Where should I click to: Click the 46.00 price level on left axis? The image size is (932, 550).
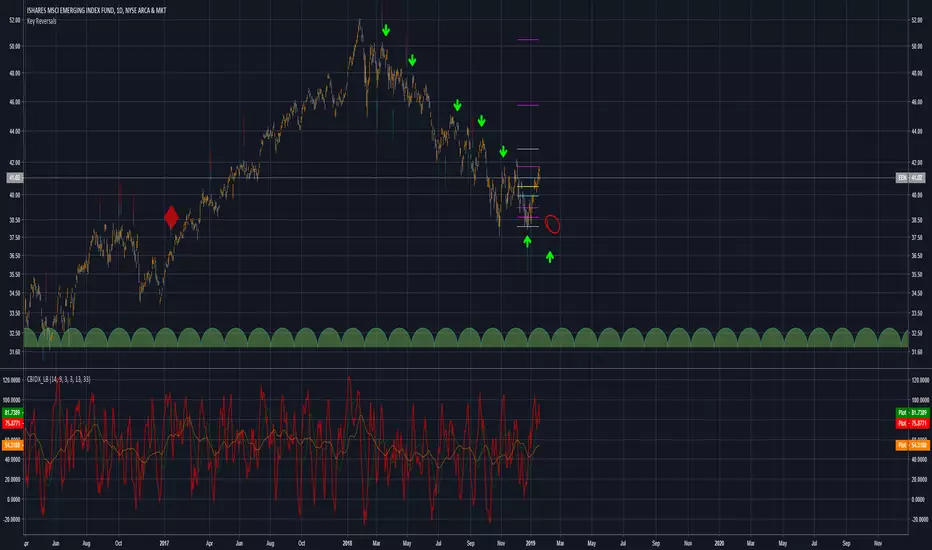tap(14, 102)
